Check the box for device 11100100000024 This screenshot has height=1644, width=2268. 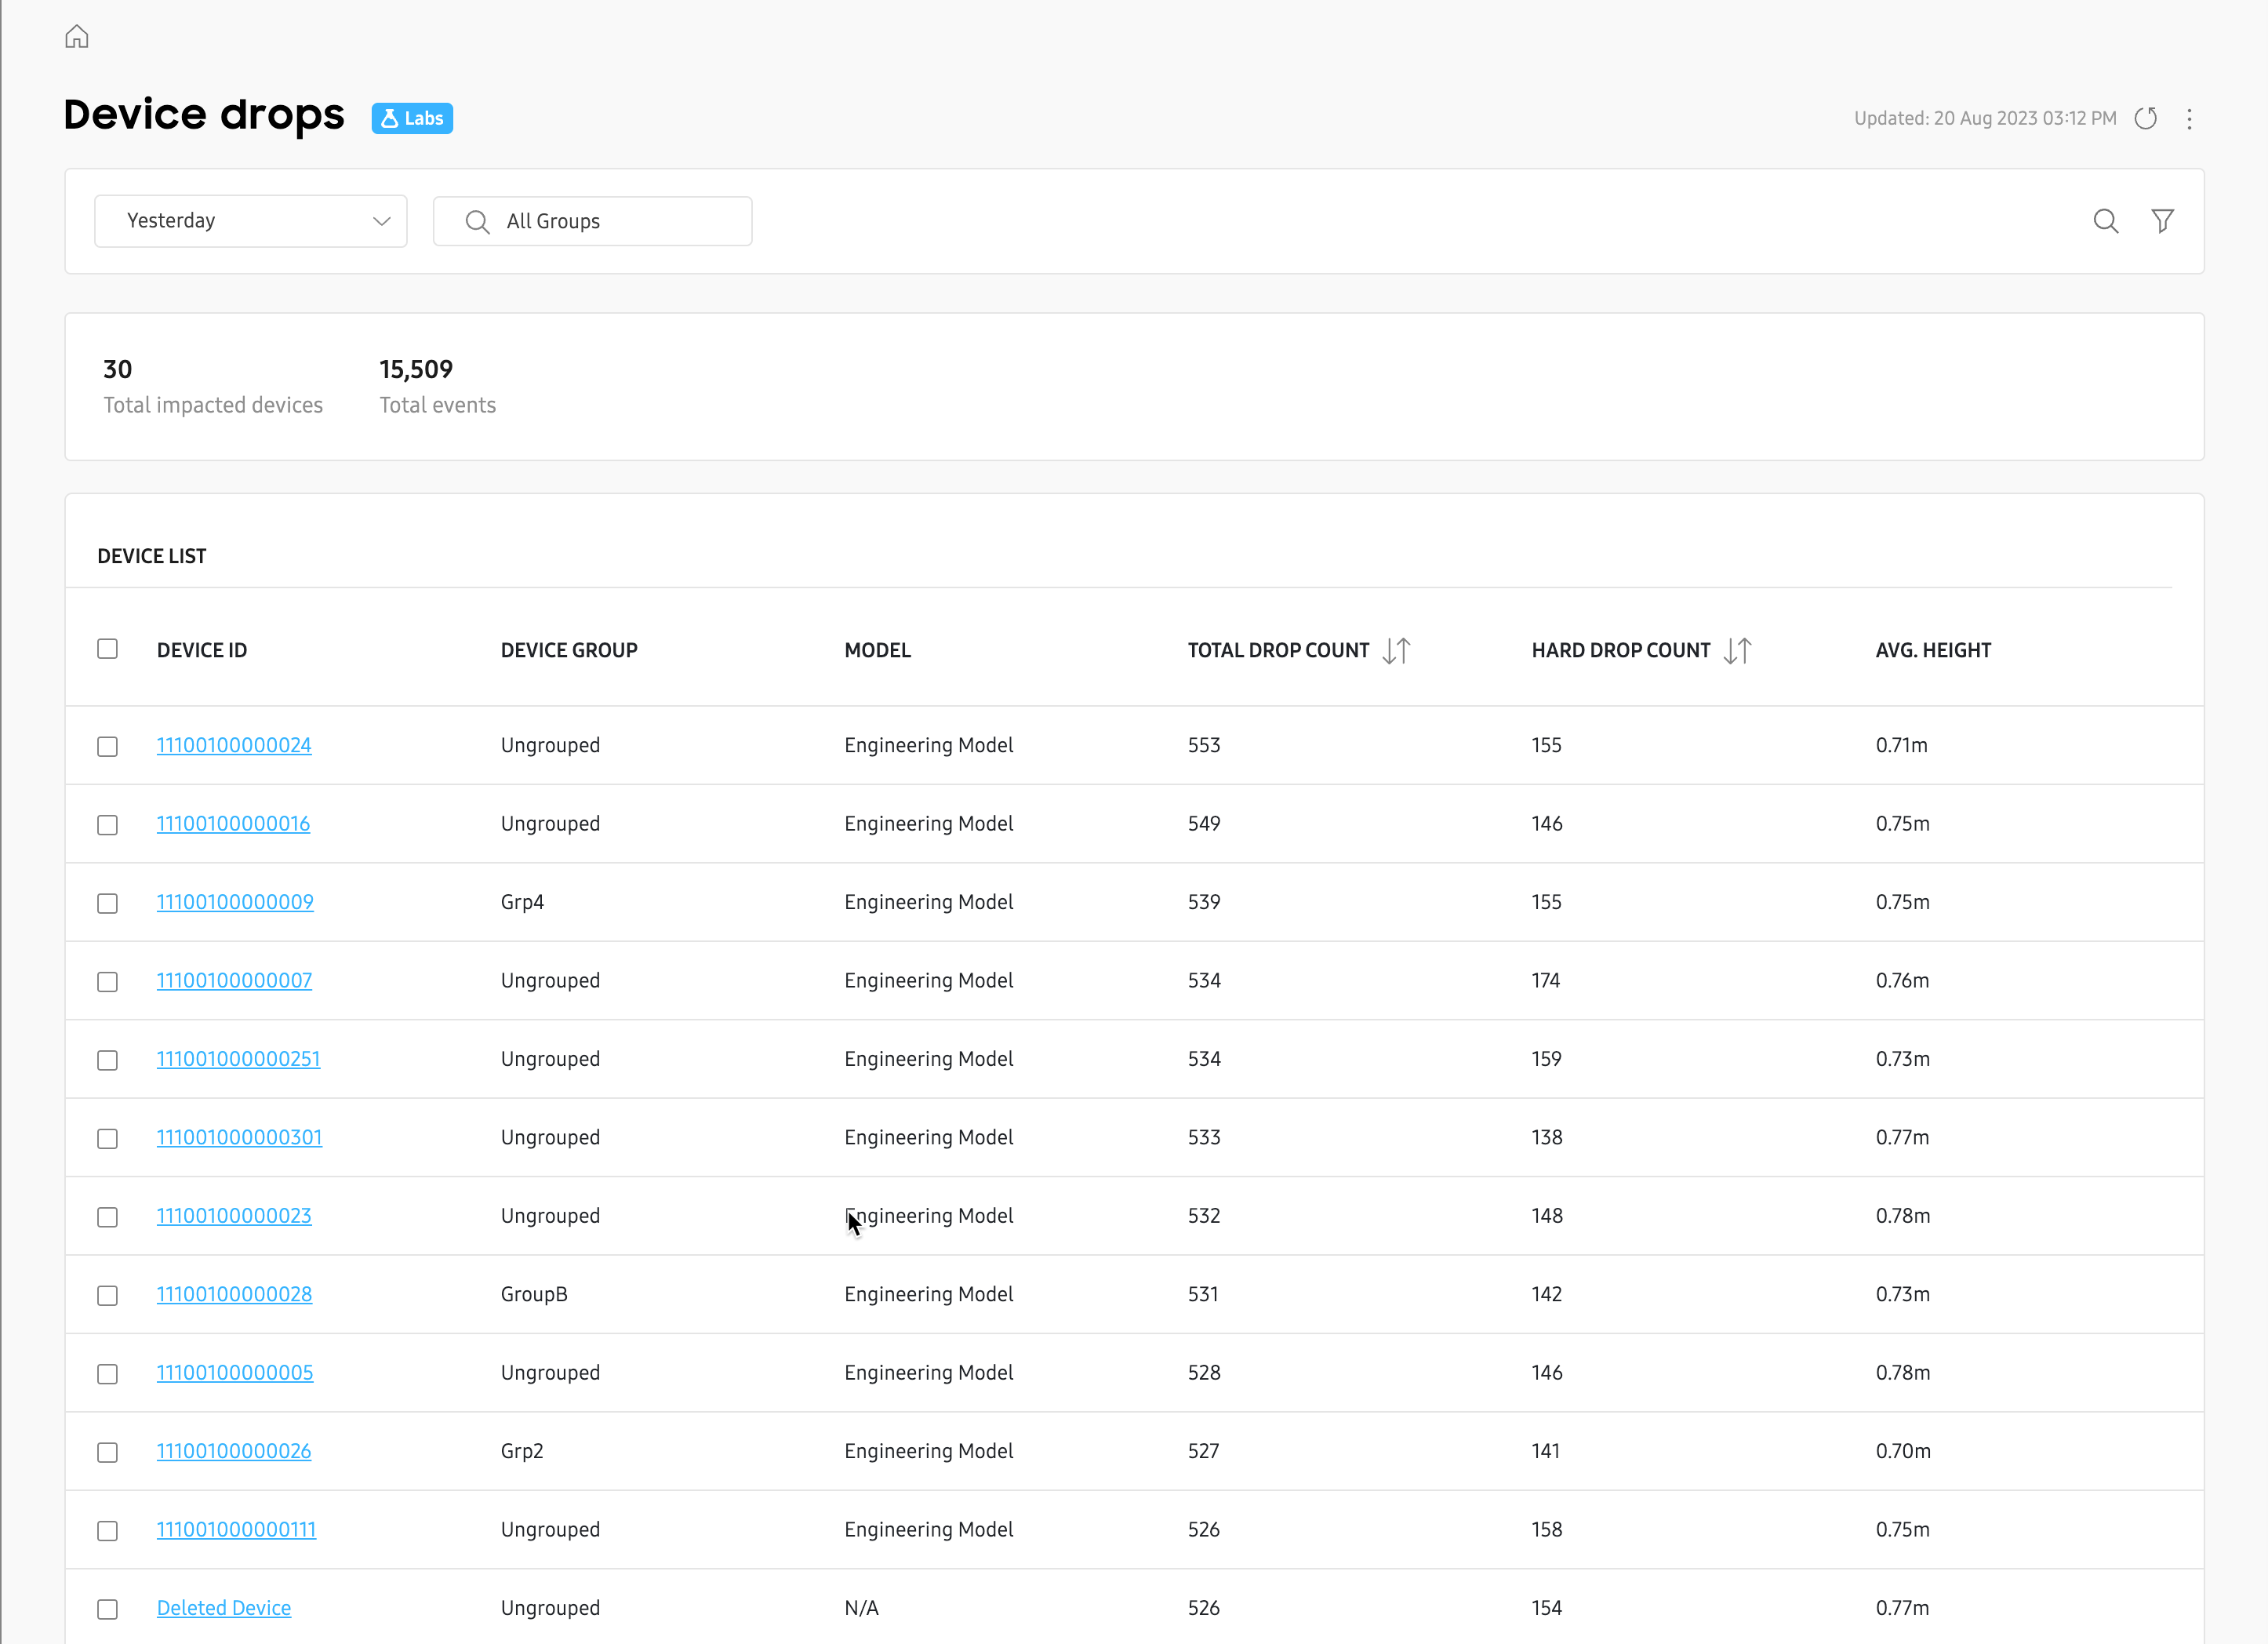108,747
